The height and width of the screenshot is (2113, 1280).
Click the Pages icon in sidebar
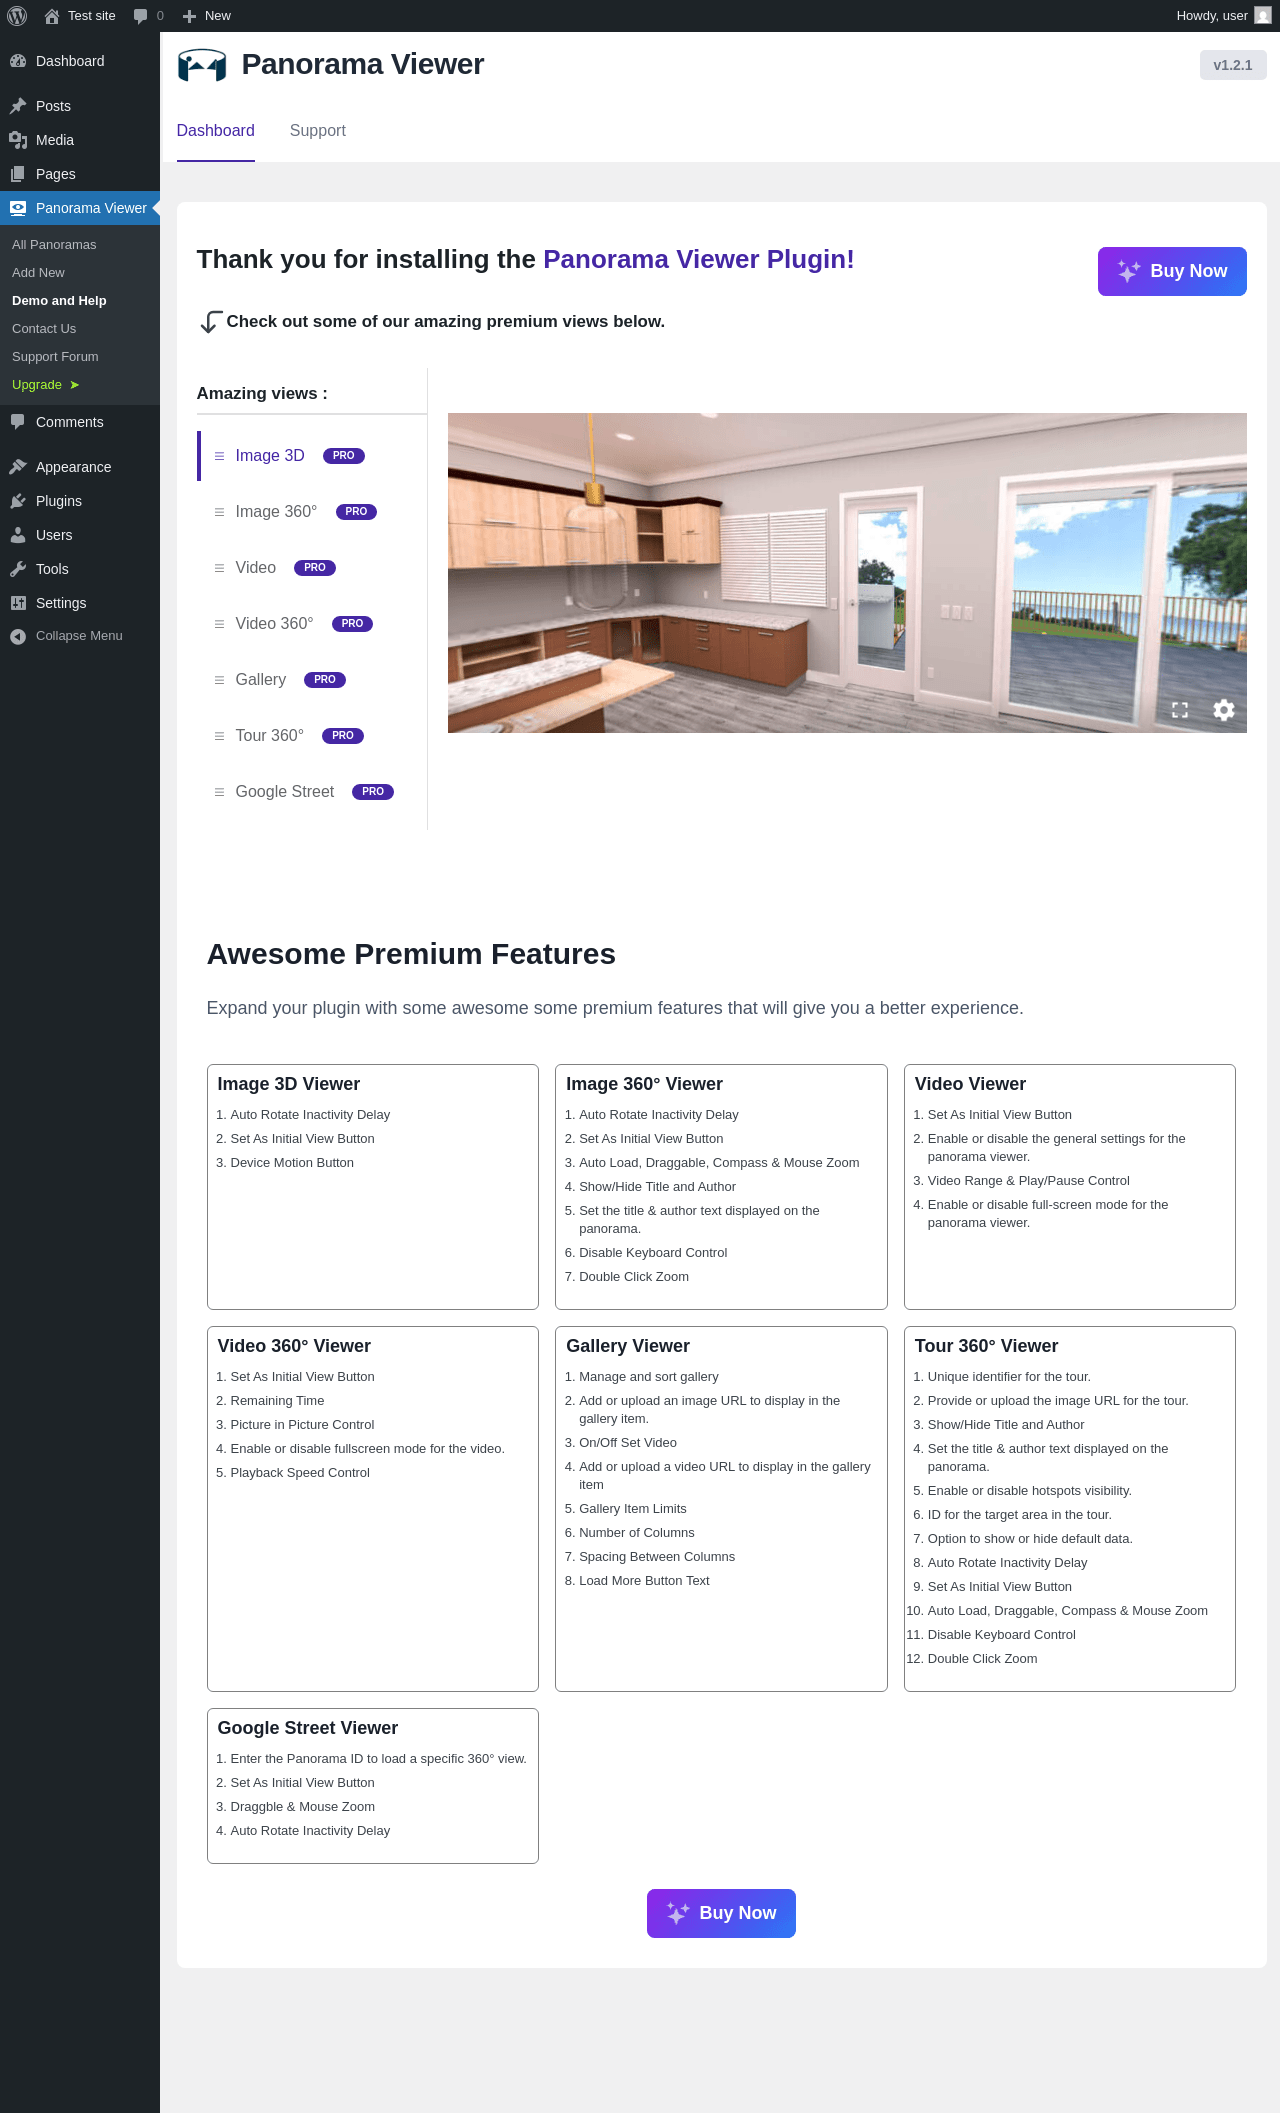(18, 174)
